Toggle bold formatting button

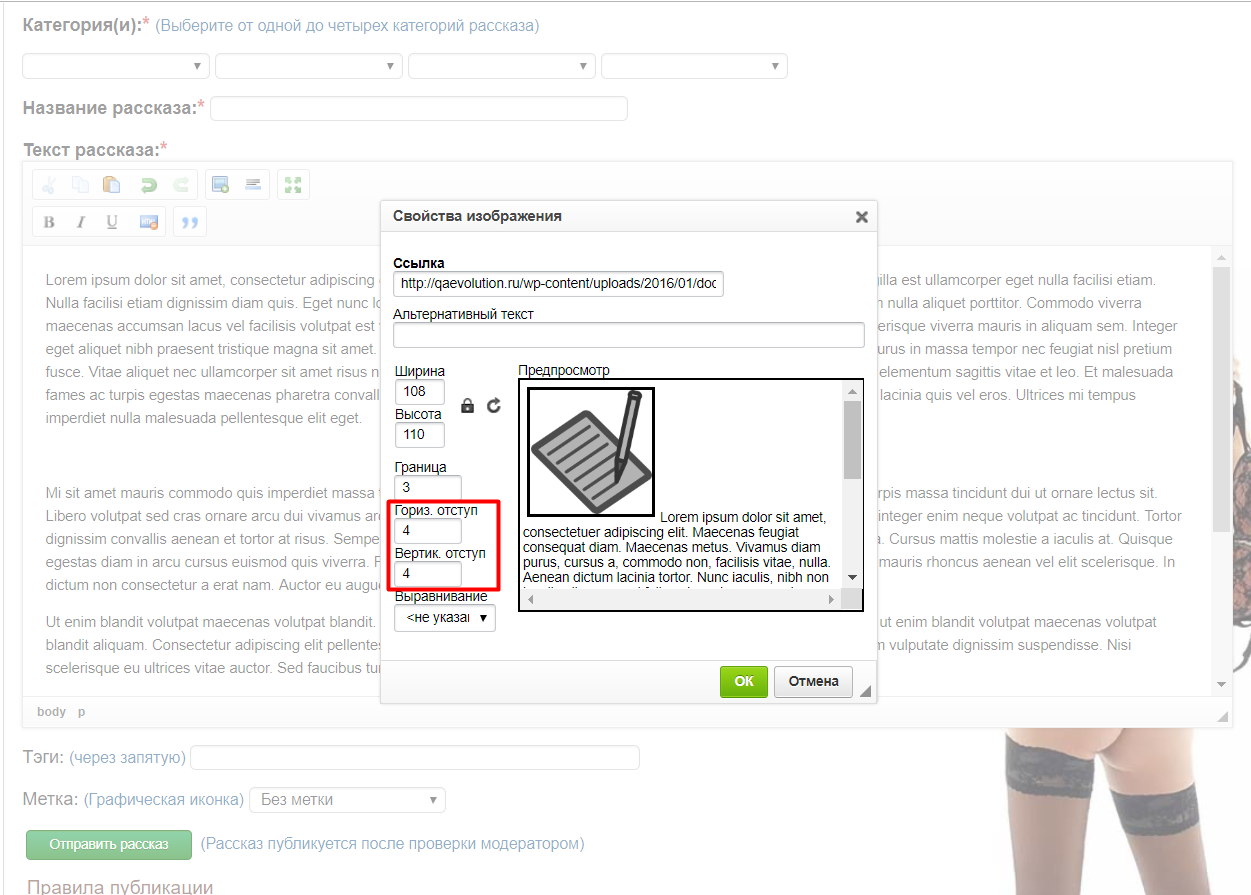[49, 222]
